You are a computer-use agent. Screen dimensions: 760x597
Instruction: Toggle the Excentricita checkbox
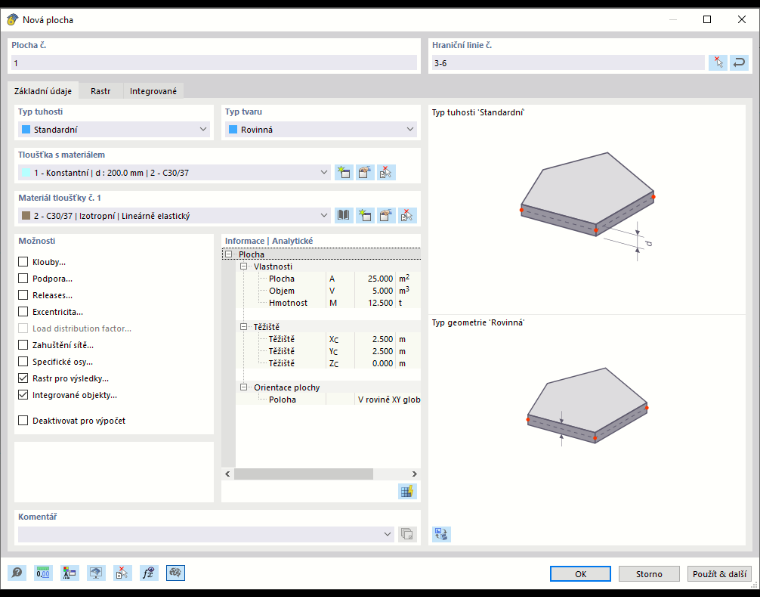pos(23,312)
